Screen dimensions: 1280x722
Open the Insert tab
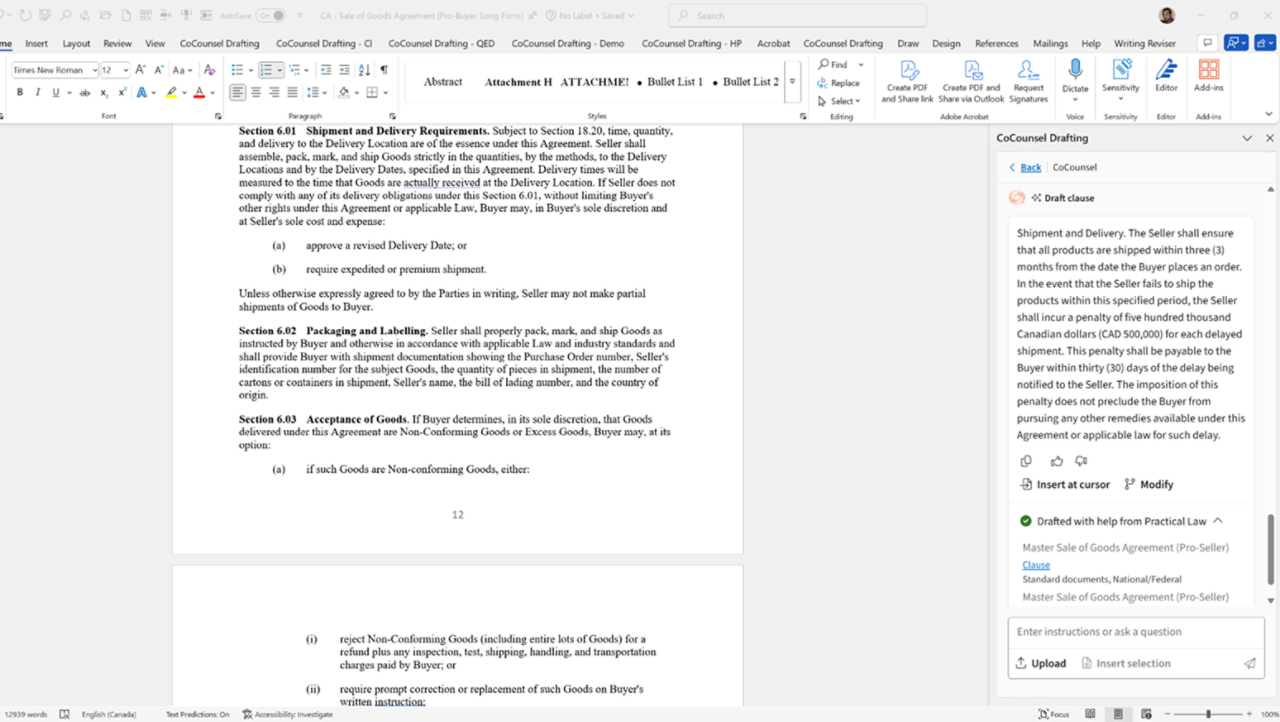coord(36,43)
